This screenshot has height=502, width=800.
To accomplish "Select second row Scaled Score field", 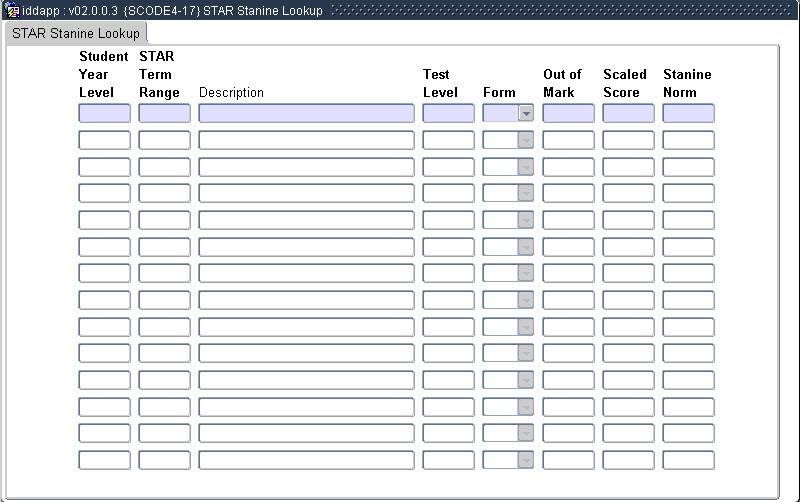I will [x=628, y=140].
